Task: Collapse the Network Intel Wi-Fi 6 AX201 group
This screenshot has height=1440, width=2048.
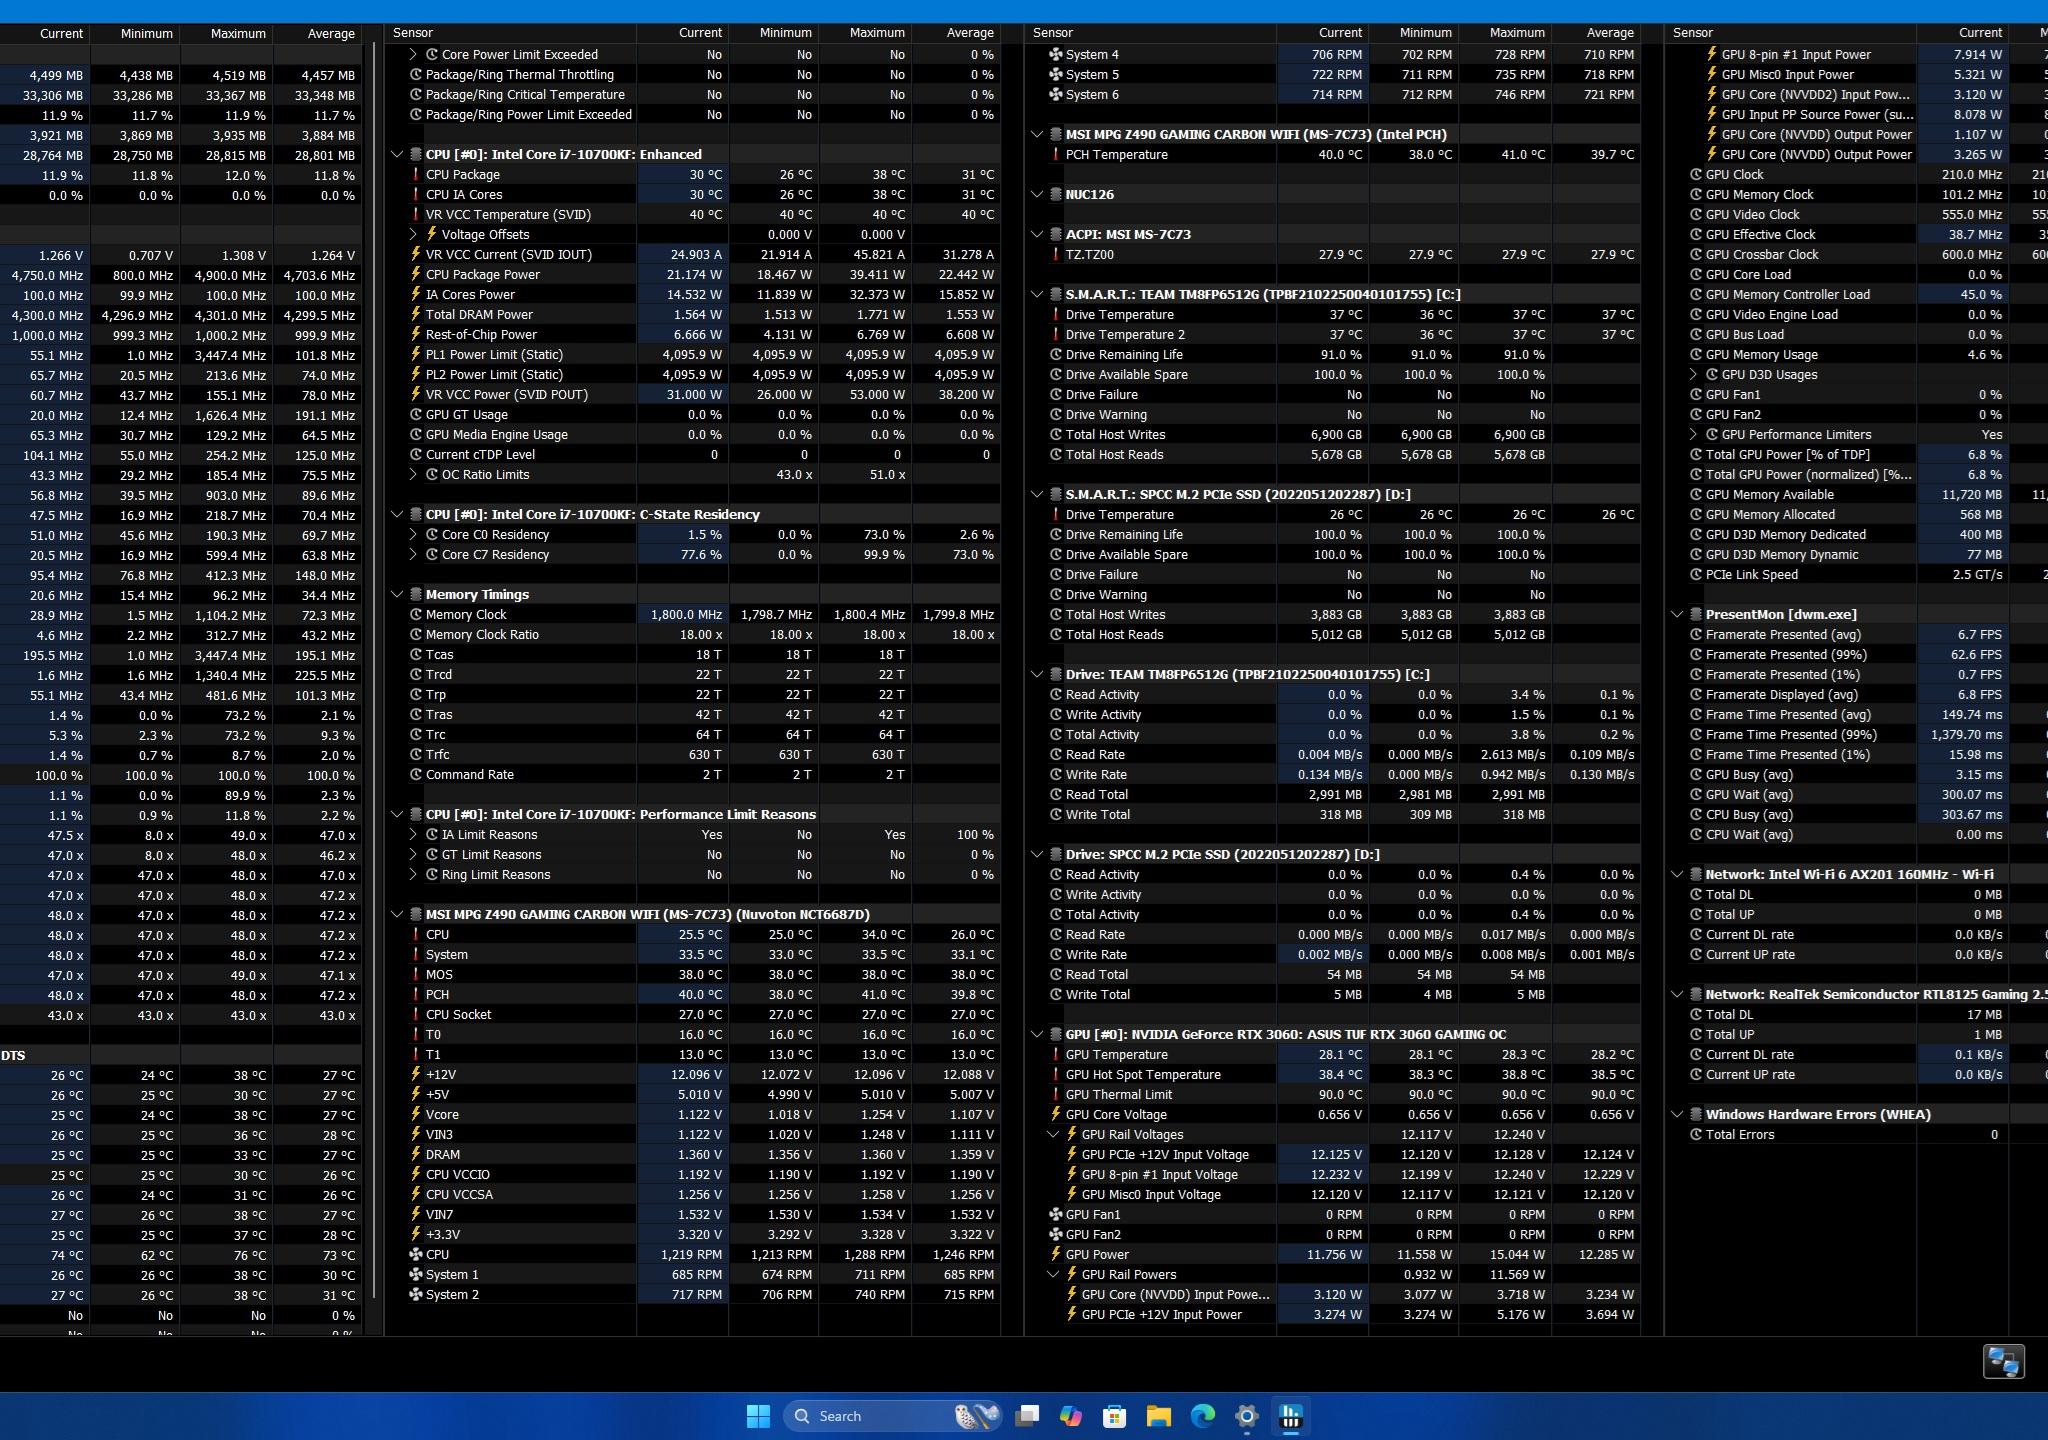Action: tap(1677, 874)
